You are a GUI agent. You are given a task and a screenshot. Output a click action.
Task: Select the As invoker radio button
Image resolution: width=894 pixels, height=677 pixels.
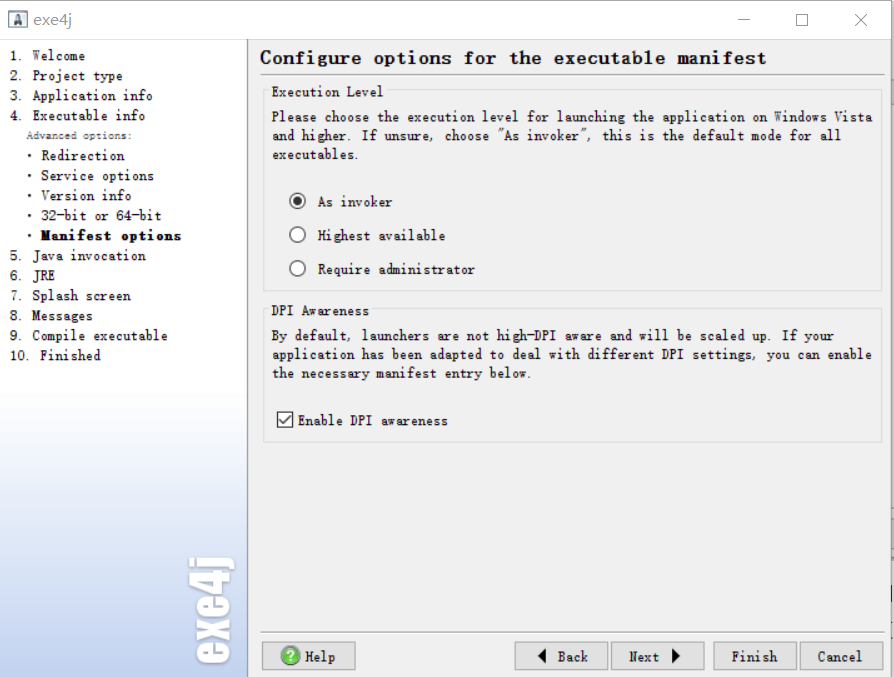[298, 201]
